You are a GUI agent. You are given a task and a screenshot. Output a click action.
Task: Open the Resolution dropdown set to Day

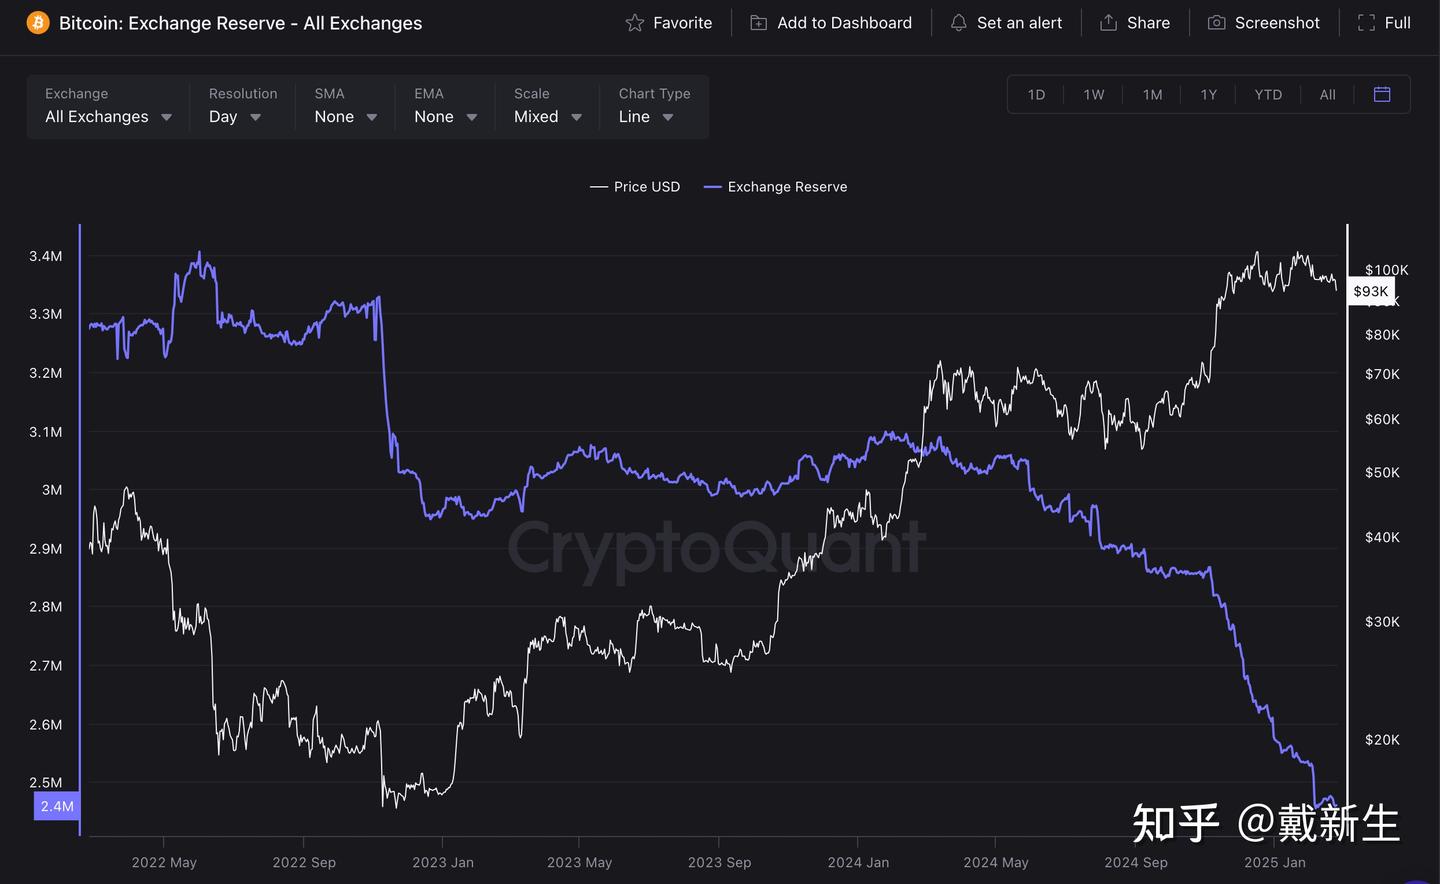[232, 116]
